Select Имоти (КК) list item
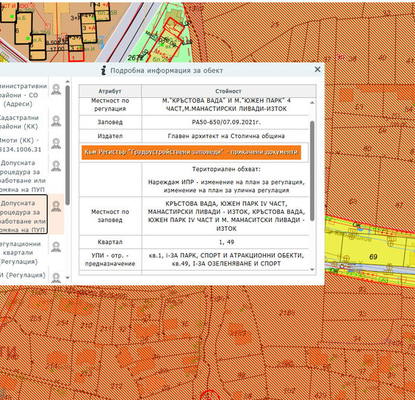This screenshot has width=415, height=400. [23, 145]
